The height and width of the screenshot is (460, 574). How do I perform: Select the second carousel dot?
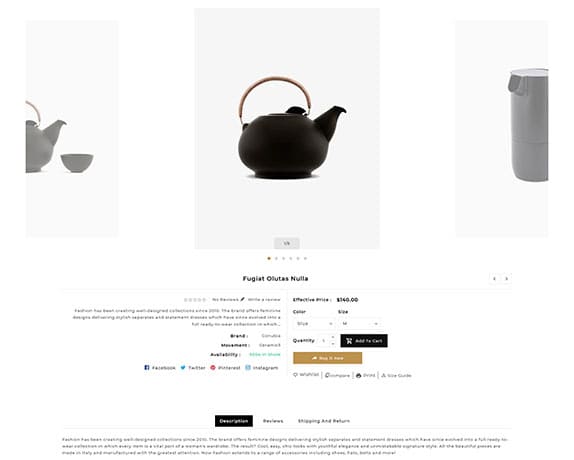click(x=276, y=258)
